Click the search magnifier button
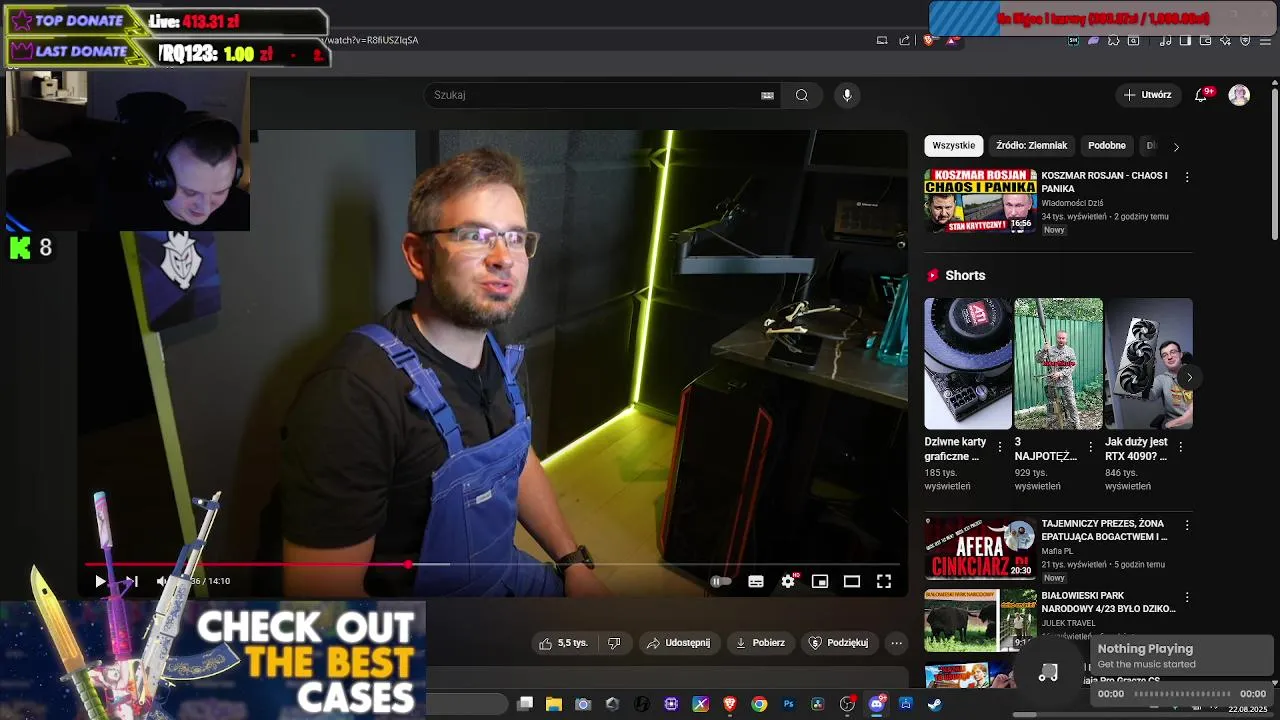Image resolution: width=1280 pixels, height=720 pixels. pyautogui.click(x=802, y=95)
